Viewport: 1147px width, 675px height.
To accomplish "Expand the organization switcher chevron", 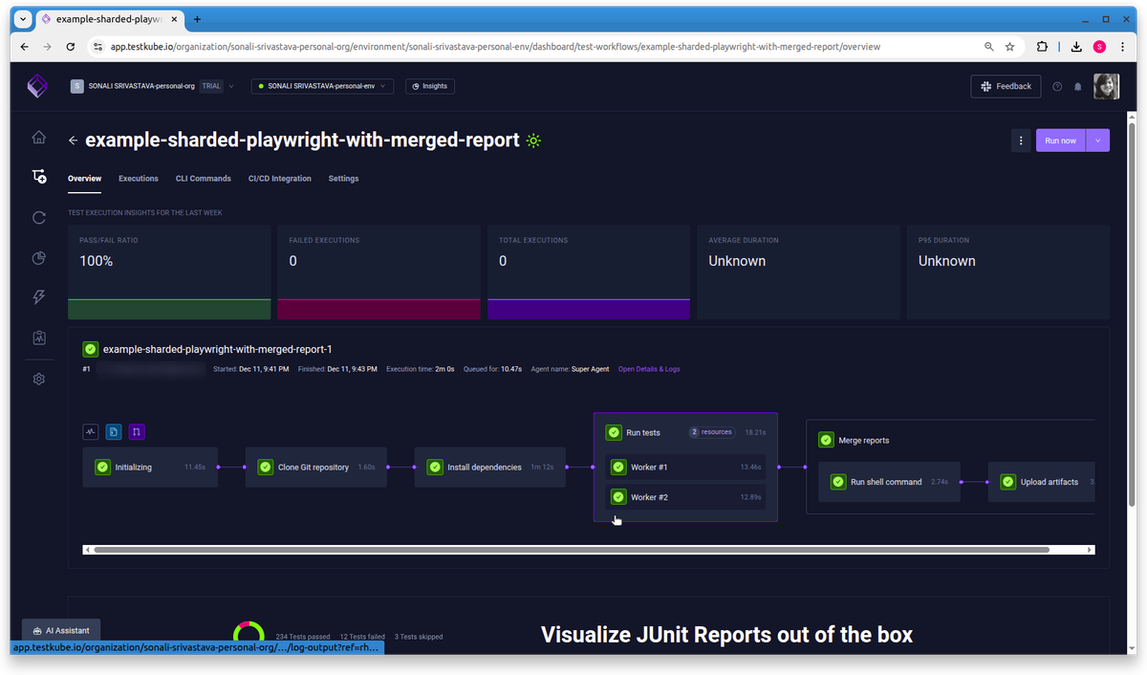I will click(x=231, y=86).
